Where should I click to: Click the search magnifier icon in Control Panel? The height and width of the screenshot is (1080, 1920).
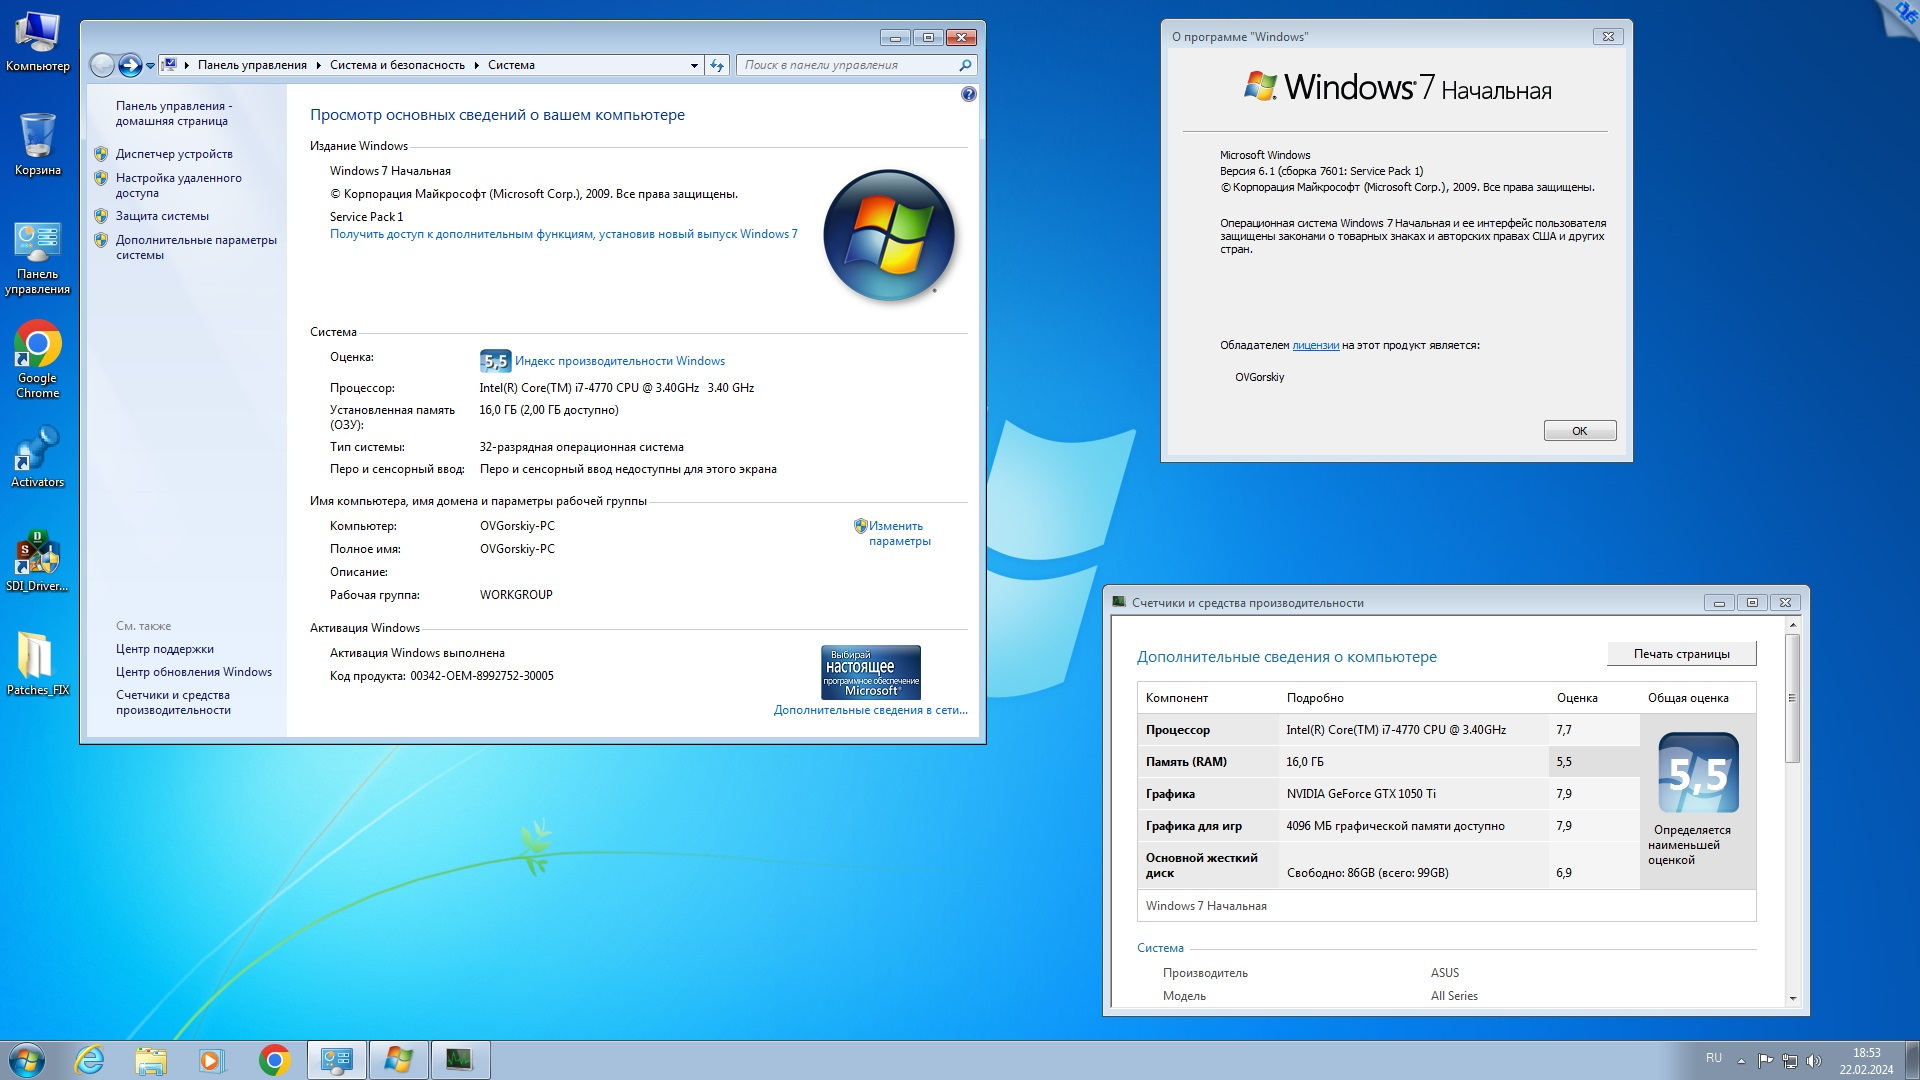[965, 65]
